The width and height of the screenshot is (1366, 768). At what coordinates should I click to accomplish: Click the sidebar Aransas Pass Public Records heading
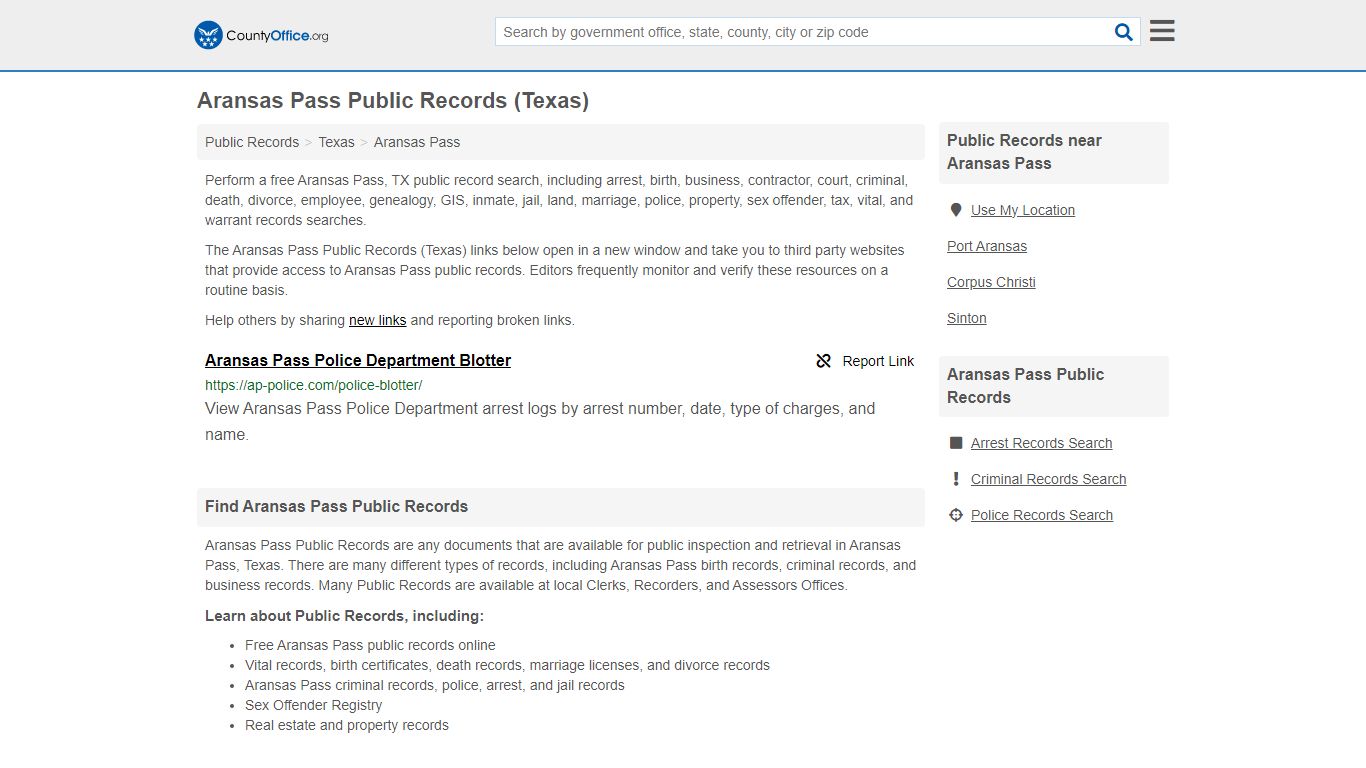(1025, 386)
